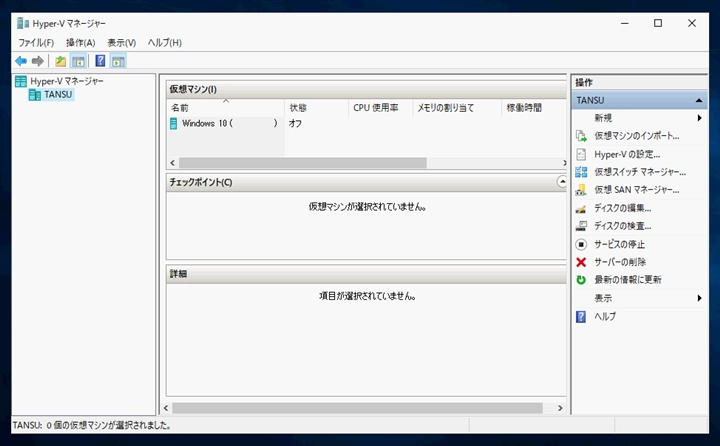The height and width of the screenshot is (446, 720).
Task: Click the Windows 10 virtual machine icon
Action: coord(174,123)
